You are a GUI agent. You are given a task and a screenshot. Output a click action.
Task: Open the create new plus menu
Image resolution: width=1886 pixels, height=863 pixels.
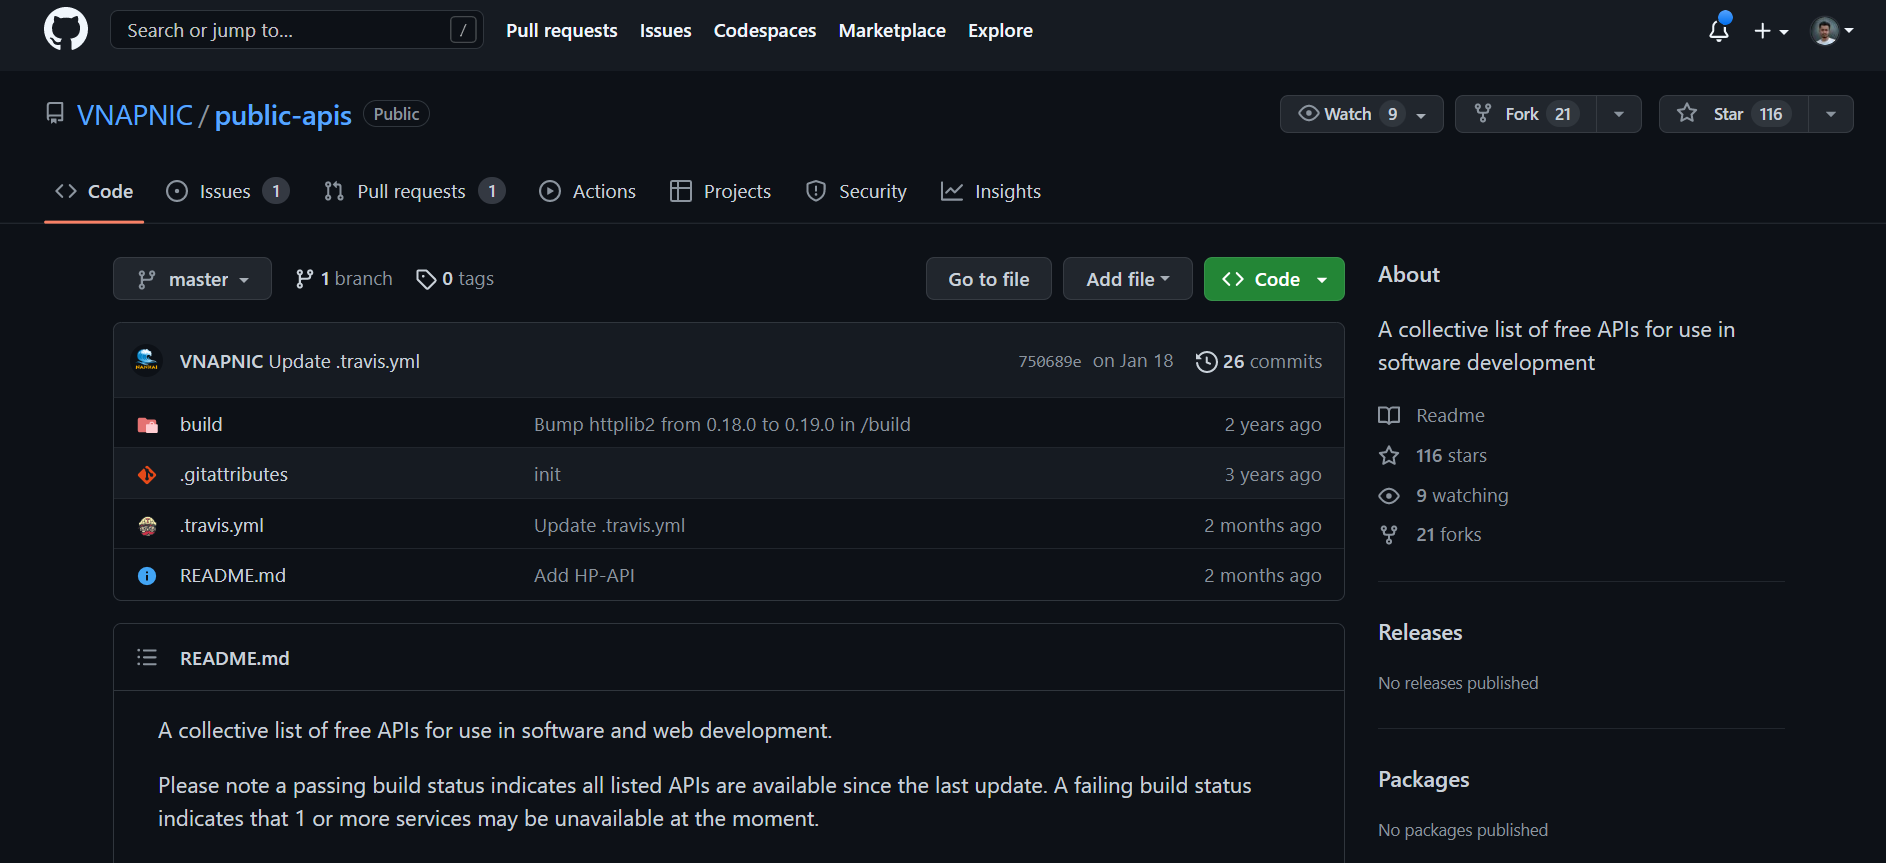[1771, 31]
